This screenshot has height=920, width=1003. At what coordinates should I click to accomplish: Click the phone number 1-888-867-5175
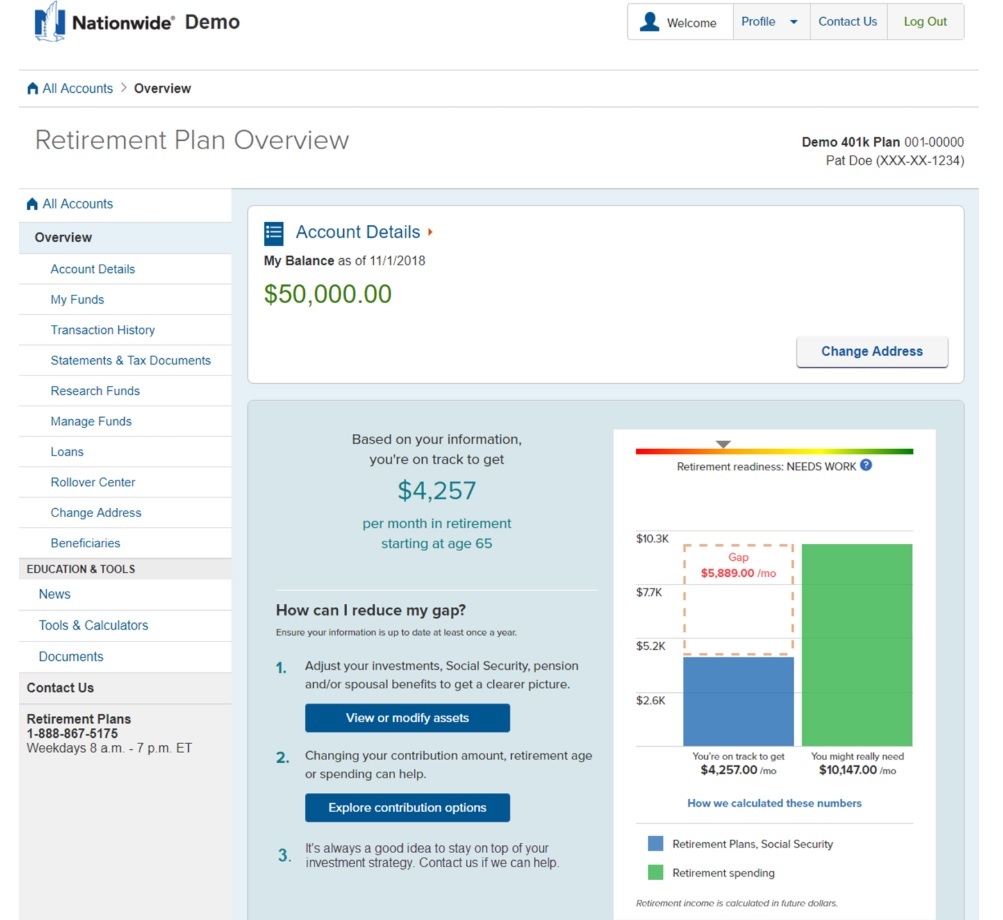(x=72, y=734)
